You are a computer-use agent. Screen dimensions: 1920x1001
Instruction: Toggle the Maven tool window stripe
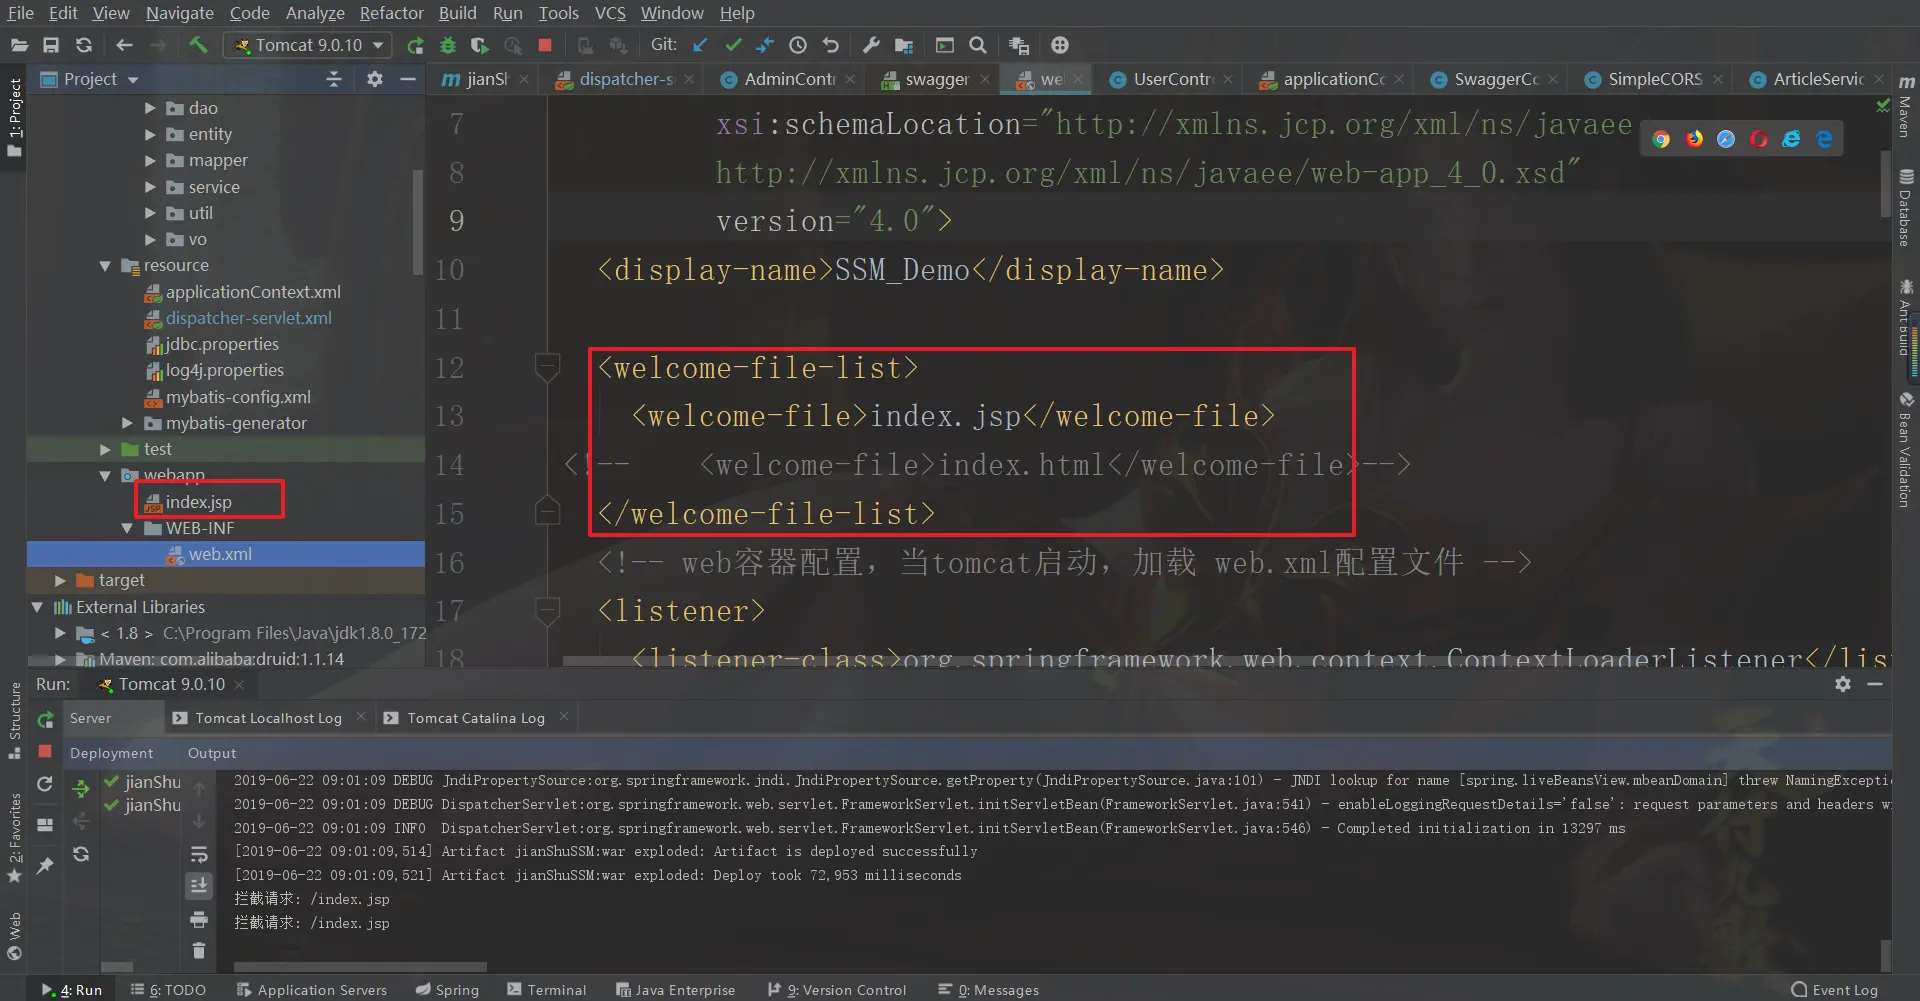tap(1906, 108)
